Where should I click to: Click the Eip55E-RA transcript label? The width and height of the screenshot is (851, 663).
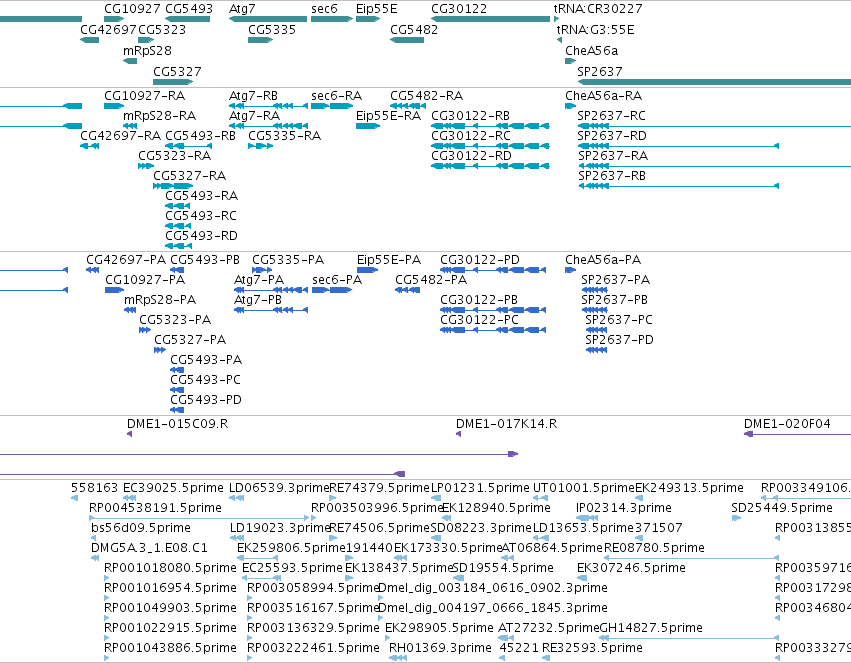[389, 116]
